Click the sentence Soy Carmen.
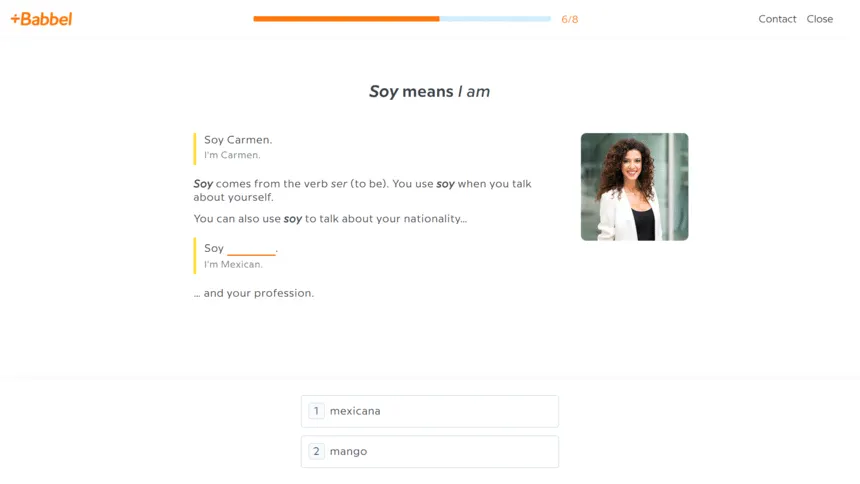Viewport: 860px width, 484px height. (x=238, y=140)
